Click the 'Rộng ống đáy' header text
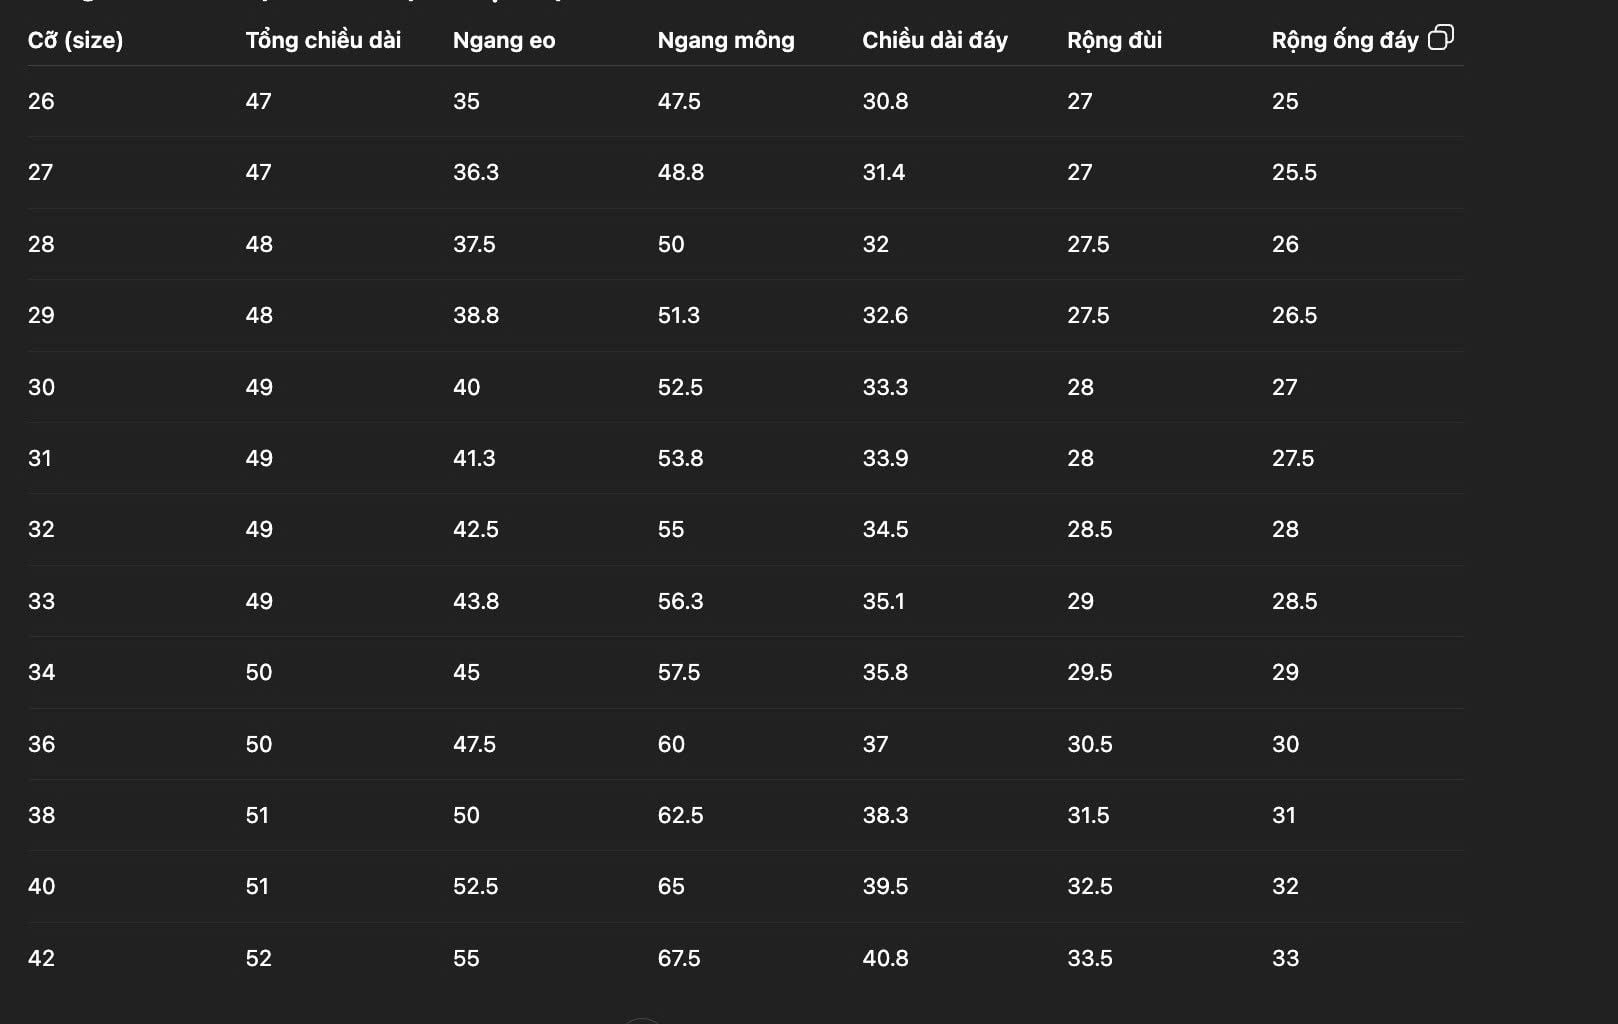1618x1024 pixels. pyautogui.click(x=1344, y=40)
